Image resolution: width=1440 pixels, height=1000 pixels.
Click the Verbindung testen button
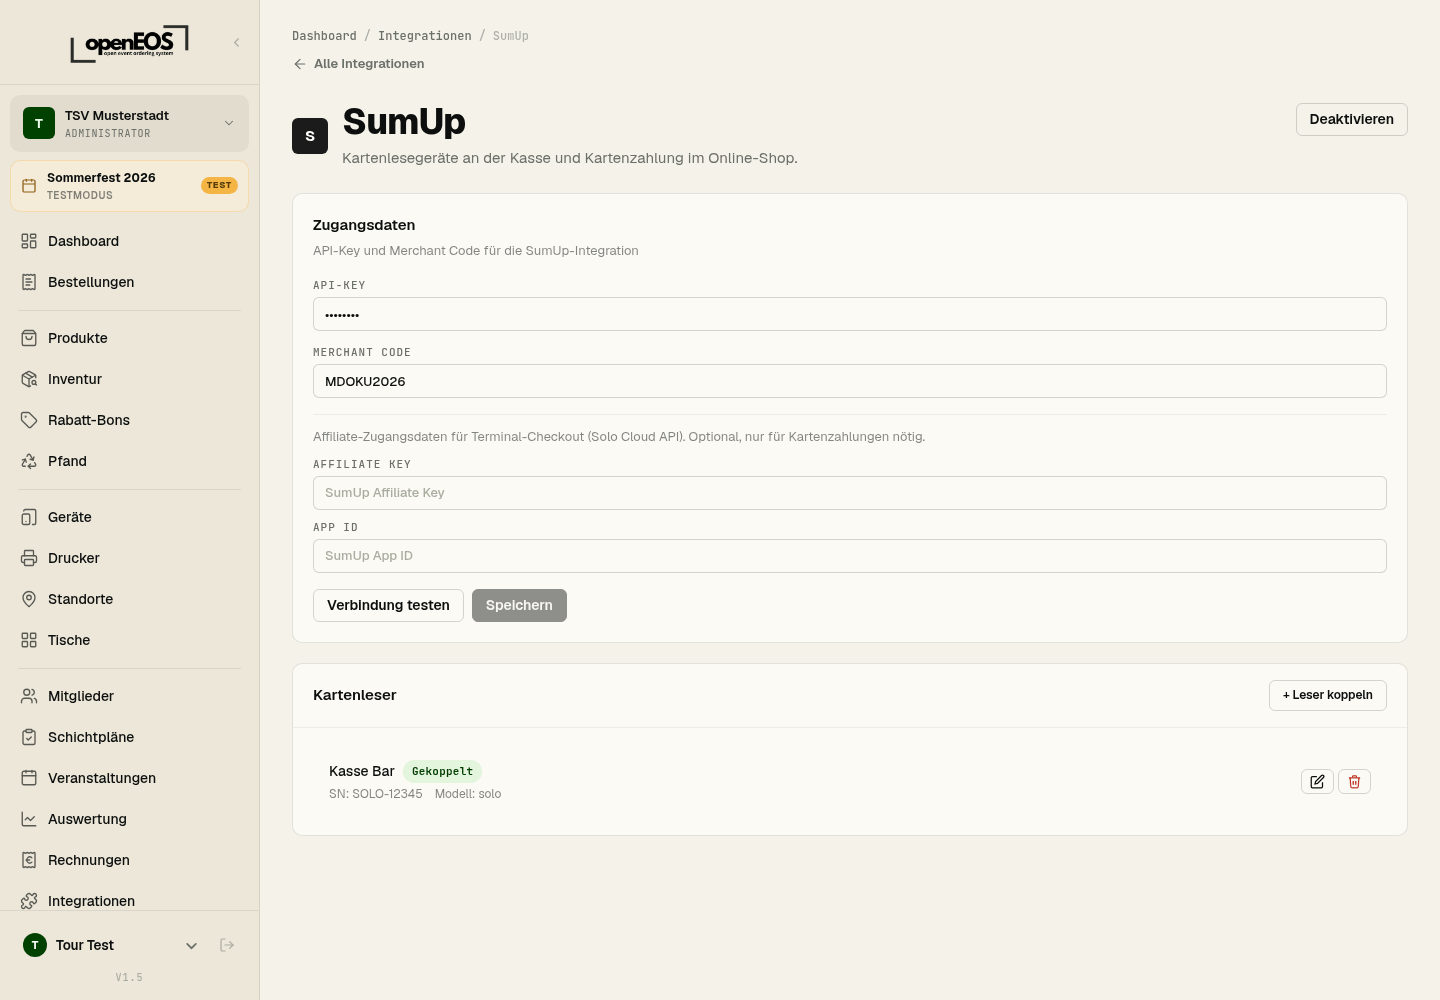[388, 605]
